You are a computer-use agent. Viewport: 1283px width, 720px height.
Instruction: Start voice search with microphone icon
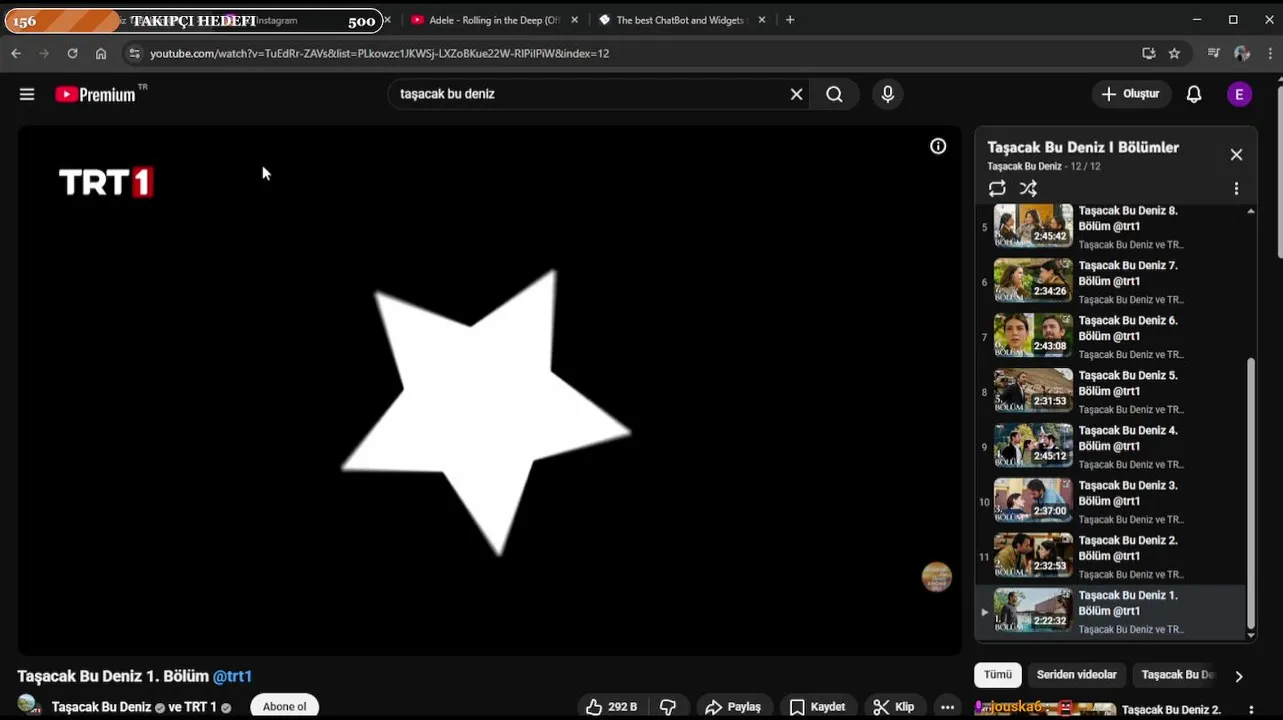(x=887, y=94)
